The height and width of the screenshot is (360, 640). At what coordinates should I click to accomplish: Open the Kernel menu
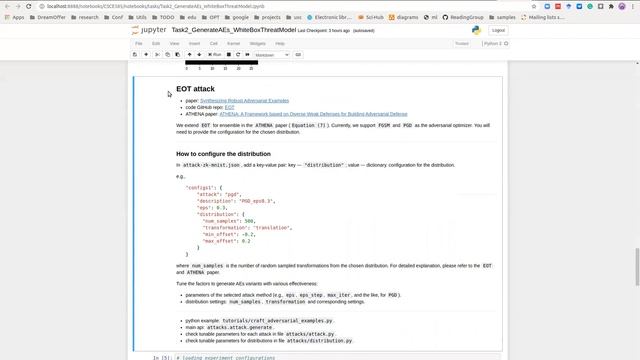pyautogui.click(x=233, y=43)
